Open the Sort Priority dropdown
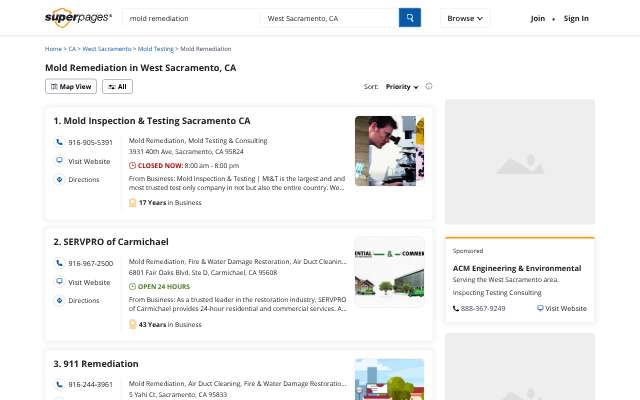The width and height of the screenshot is (640, 400). 402,87
